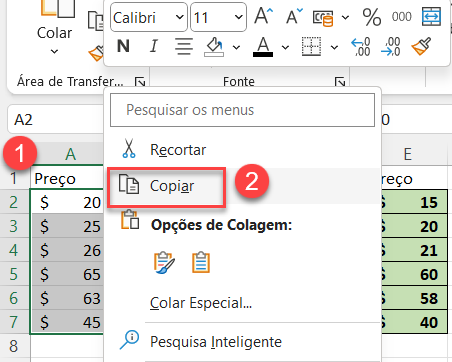This screenshot has width=452, height=362.
Task: Expand font color dropdown arrow
Action: (285, 47)
